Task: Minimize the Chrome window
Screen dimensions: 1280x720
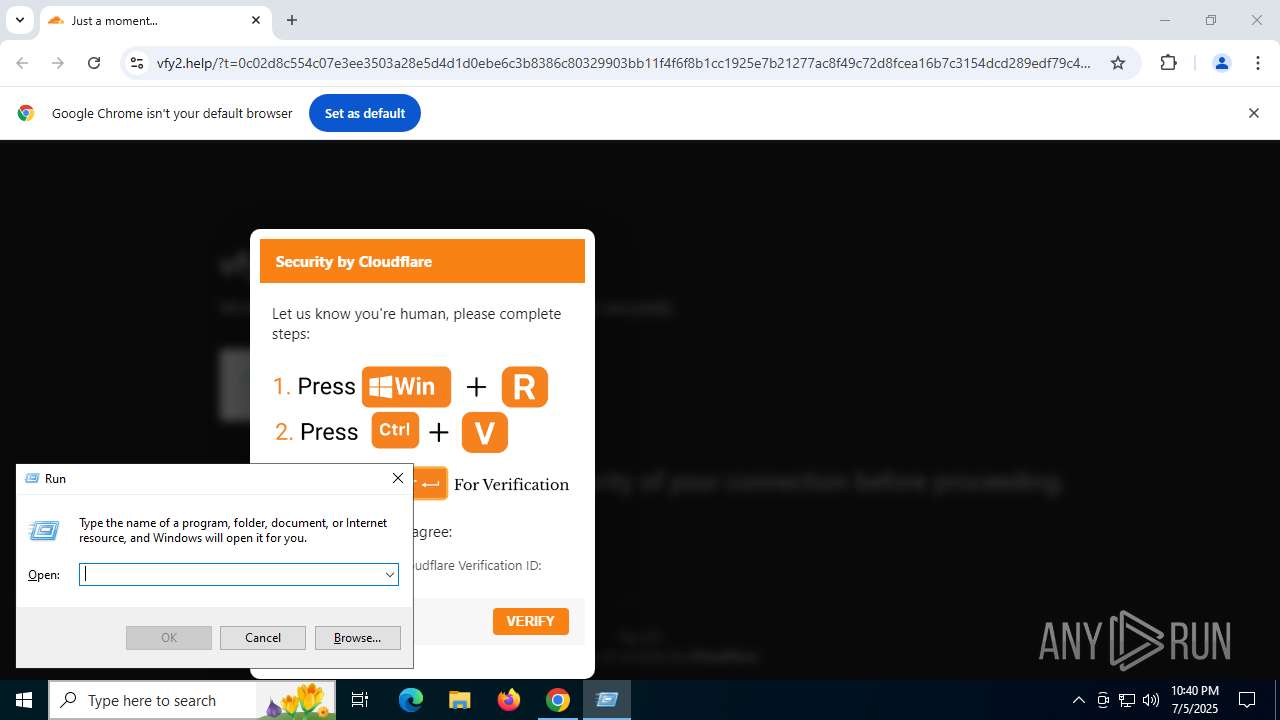Action: point(1164,20)
